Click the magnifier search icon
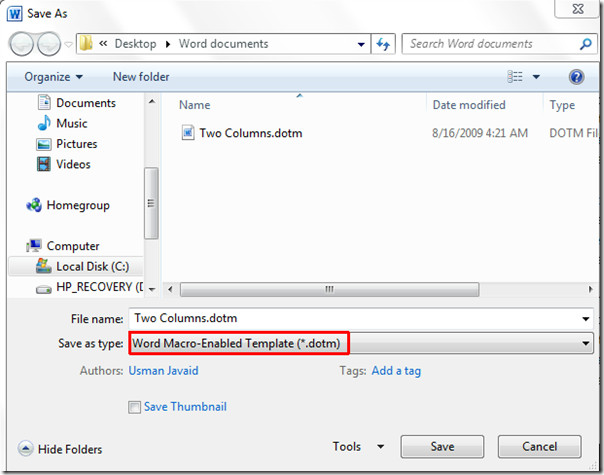 tap(586, 44)
